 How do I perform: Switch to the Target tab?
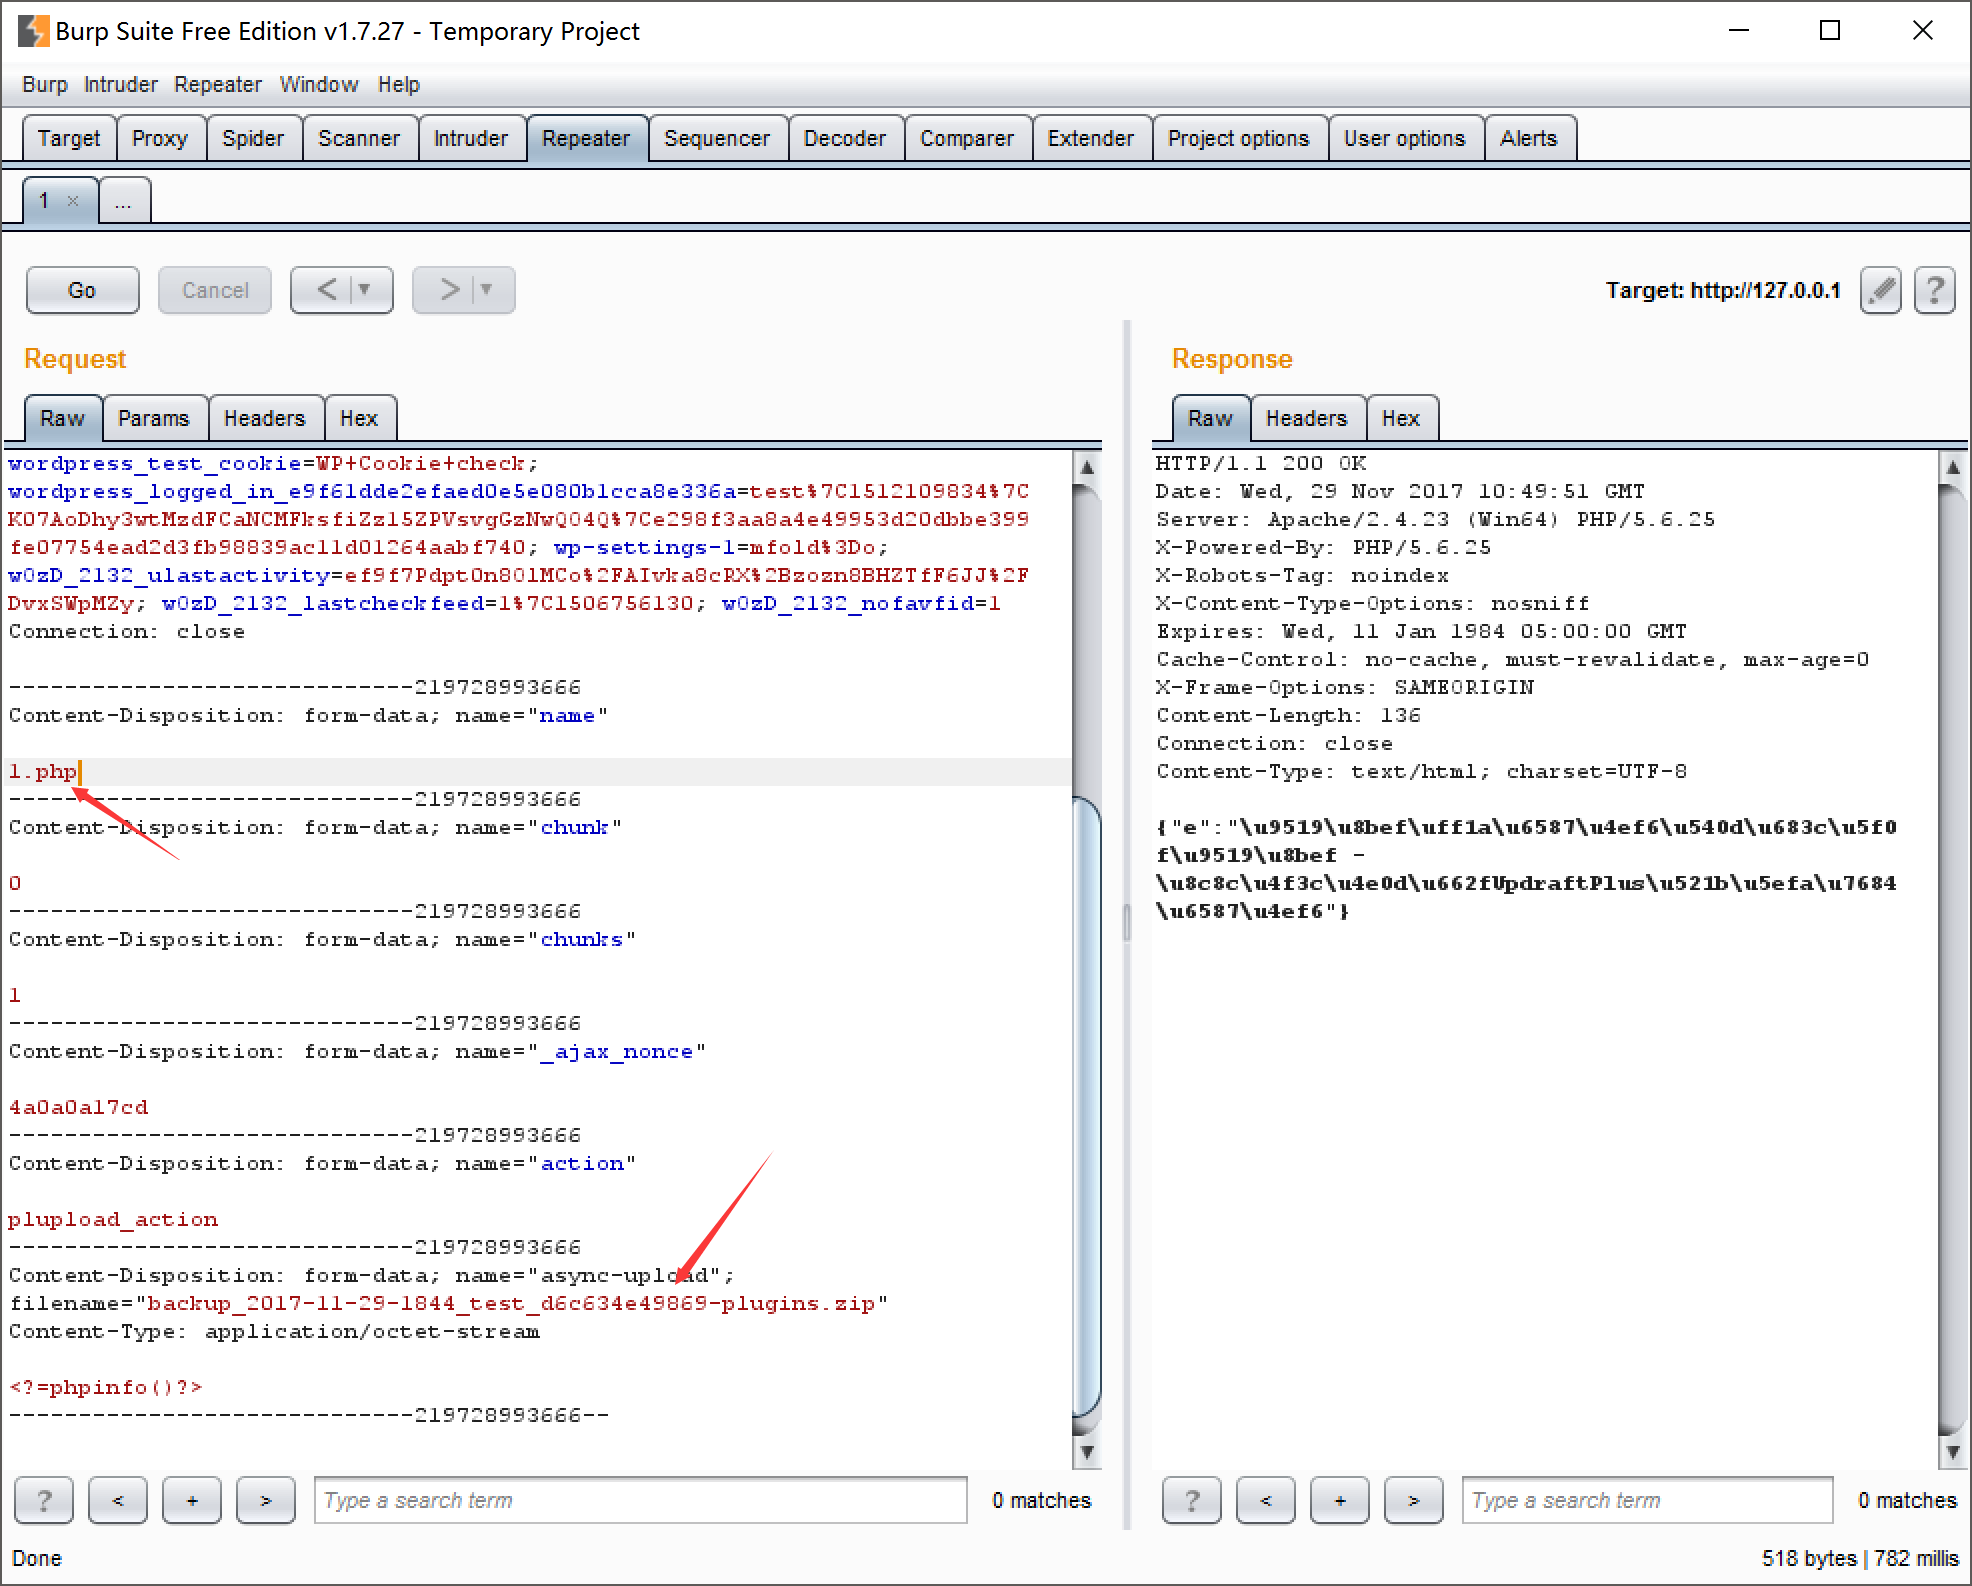[69, 138]
